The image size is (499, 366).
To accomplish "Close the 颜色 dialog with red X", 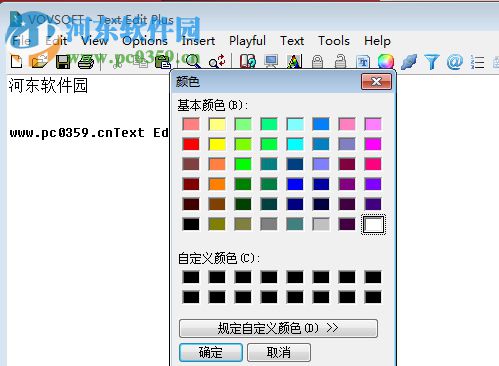I will 376,81.
